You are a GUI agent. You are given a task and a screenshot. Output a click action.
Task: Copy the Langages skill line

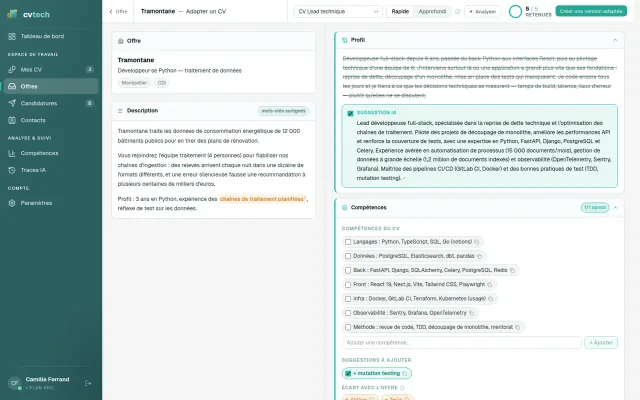click(x=476, y=242)
